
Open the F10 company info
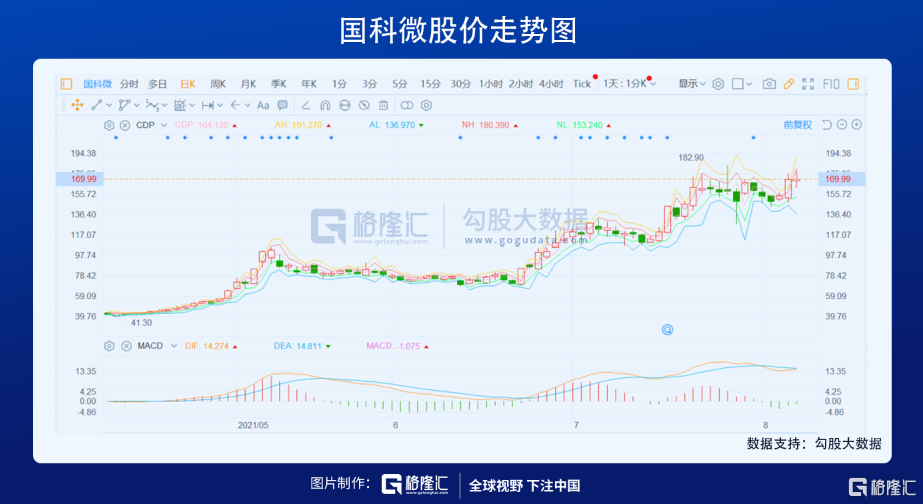click(831, 84)
